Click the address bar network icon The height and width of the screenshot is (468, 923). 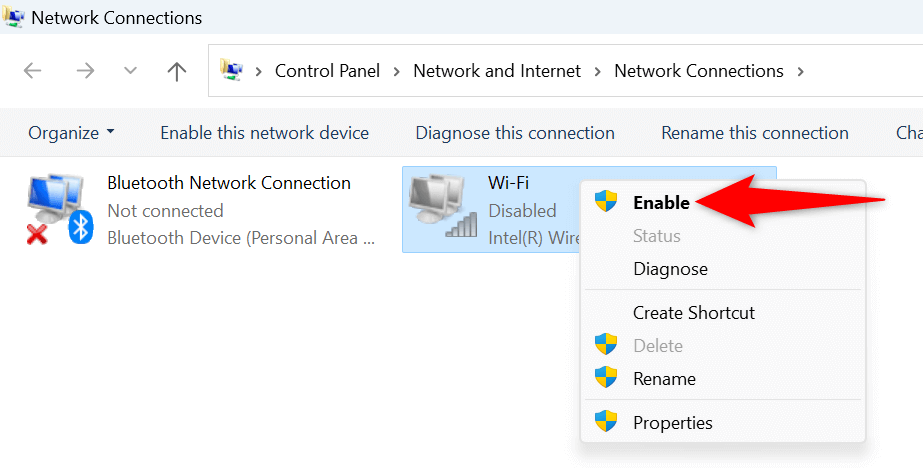pos(232,71)
